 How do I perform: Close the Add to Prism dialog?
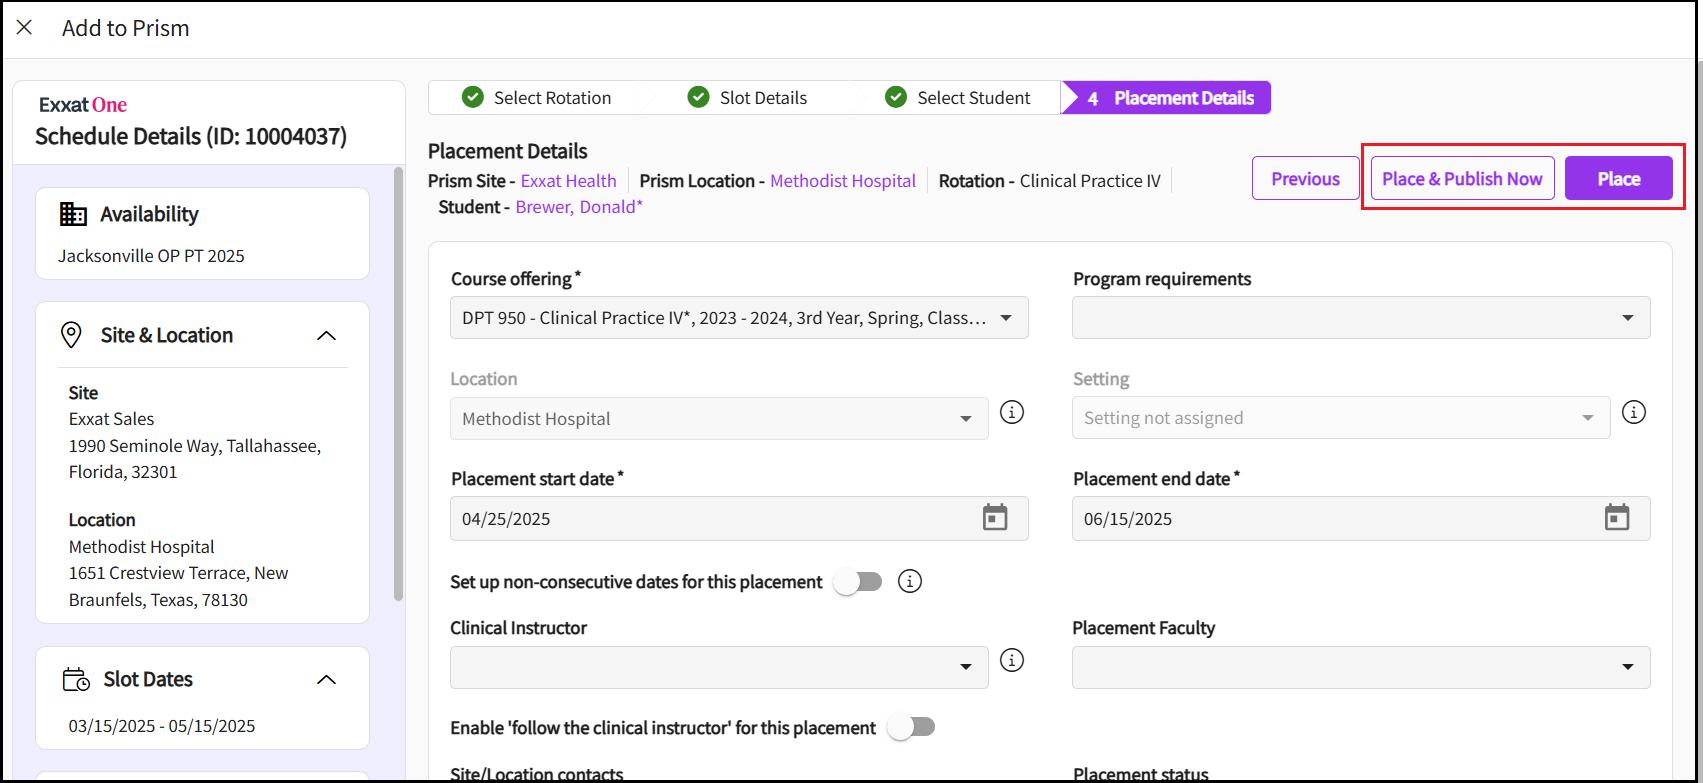tap(25, 28)
